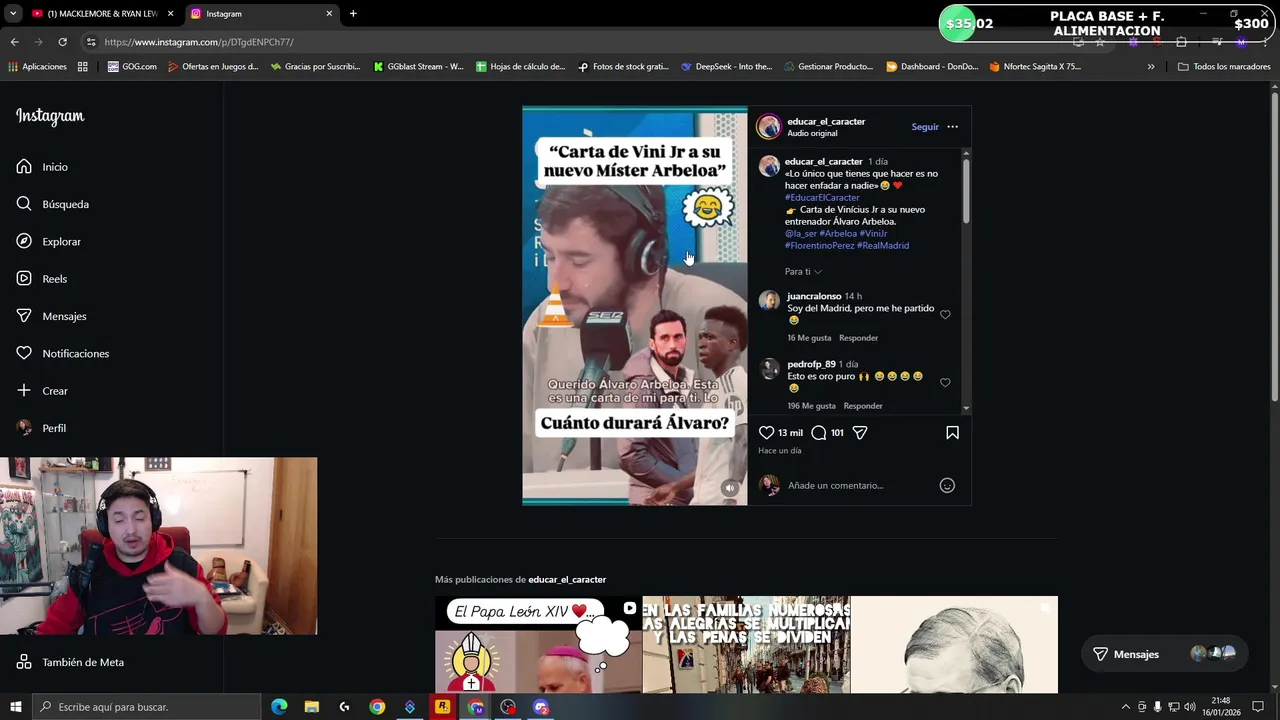1280x720 pixels.
Task: Open the @la_ser mention link
Action: 800,234
